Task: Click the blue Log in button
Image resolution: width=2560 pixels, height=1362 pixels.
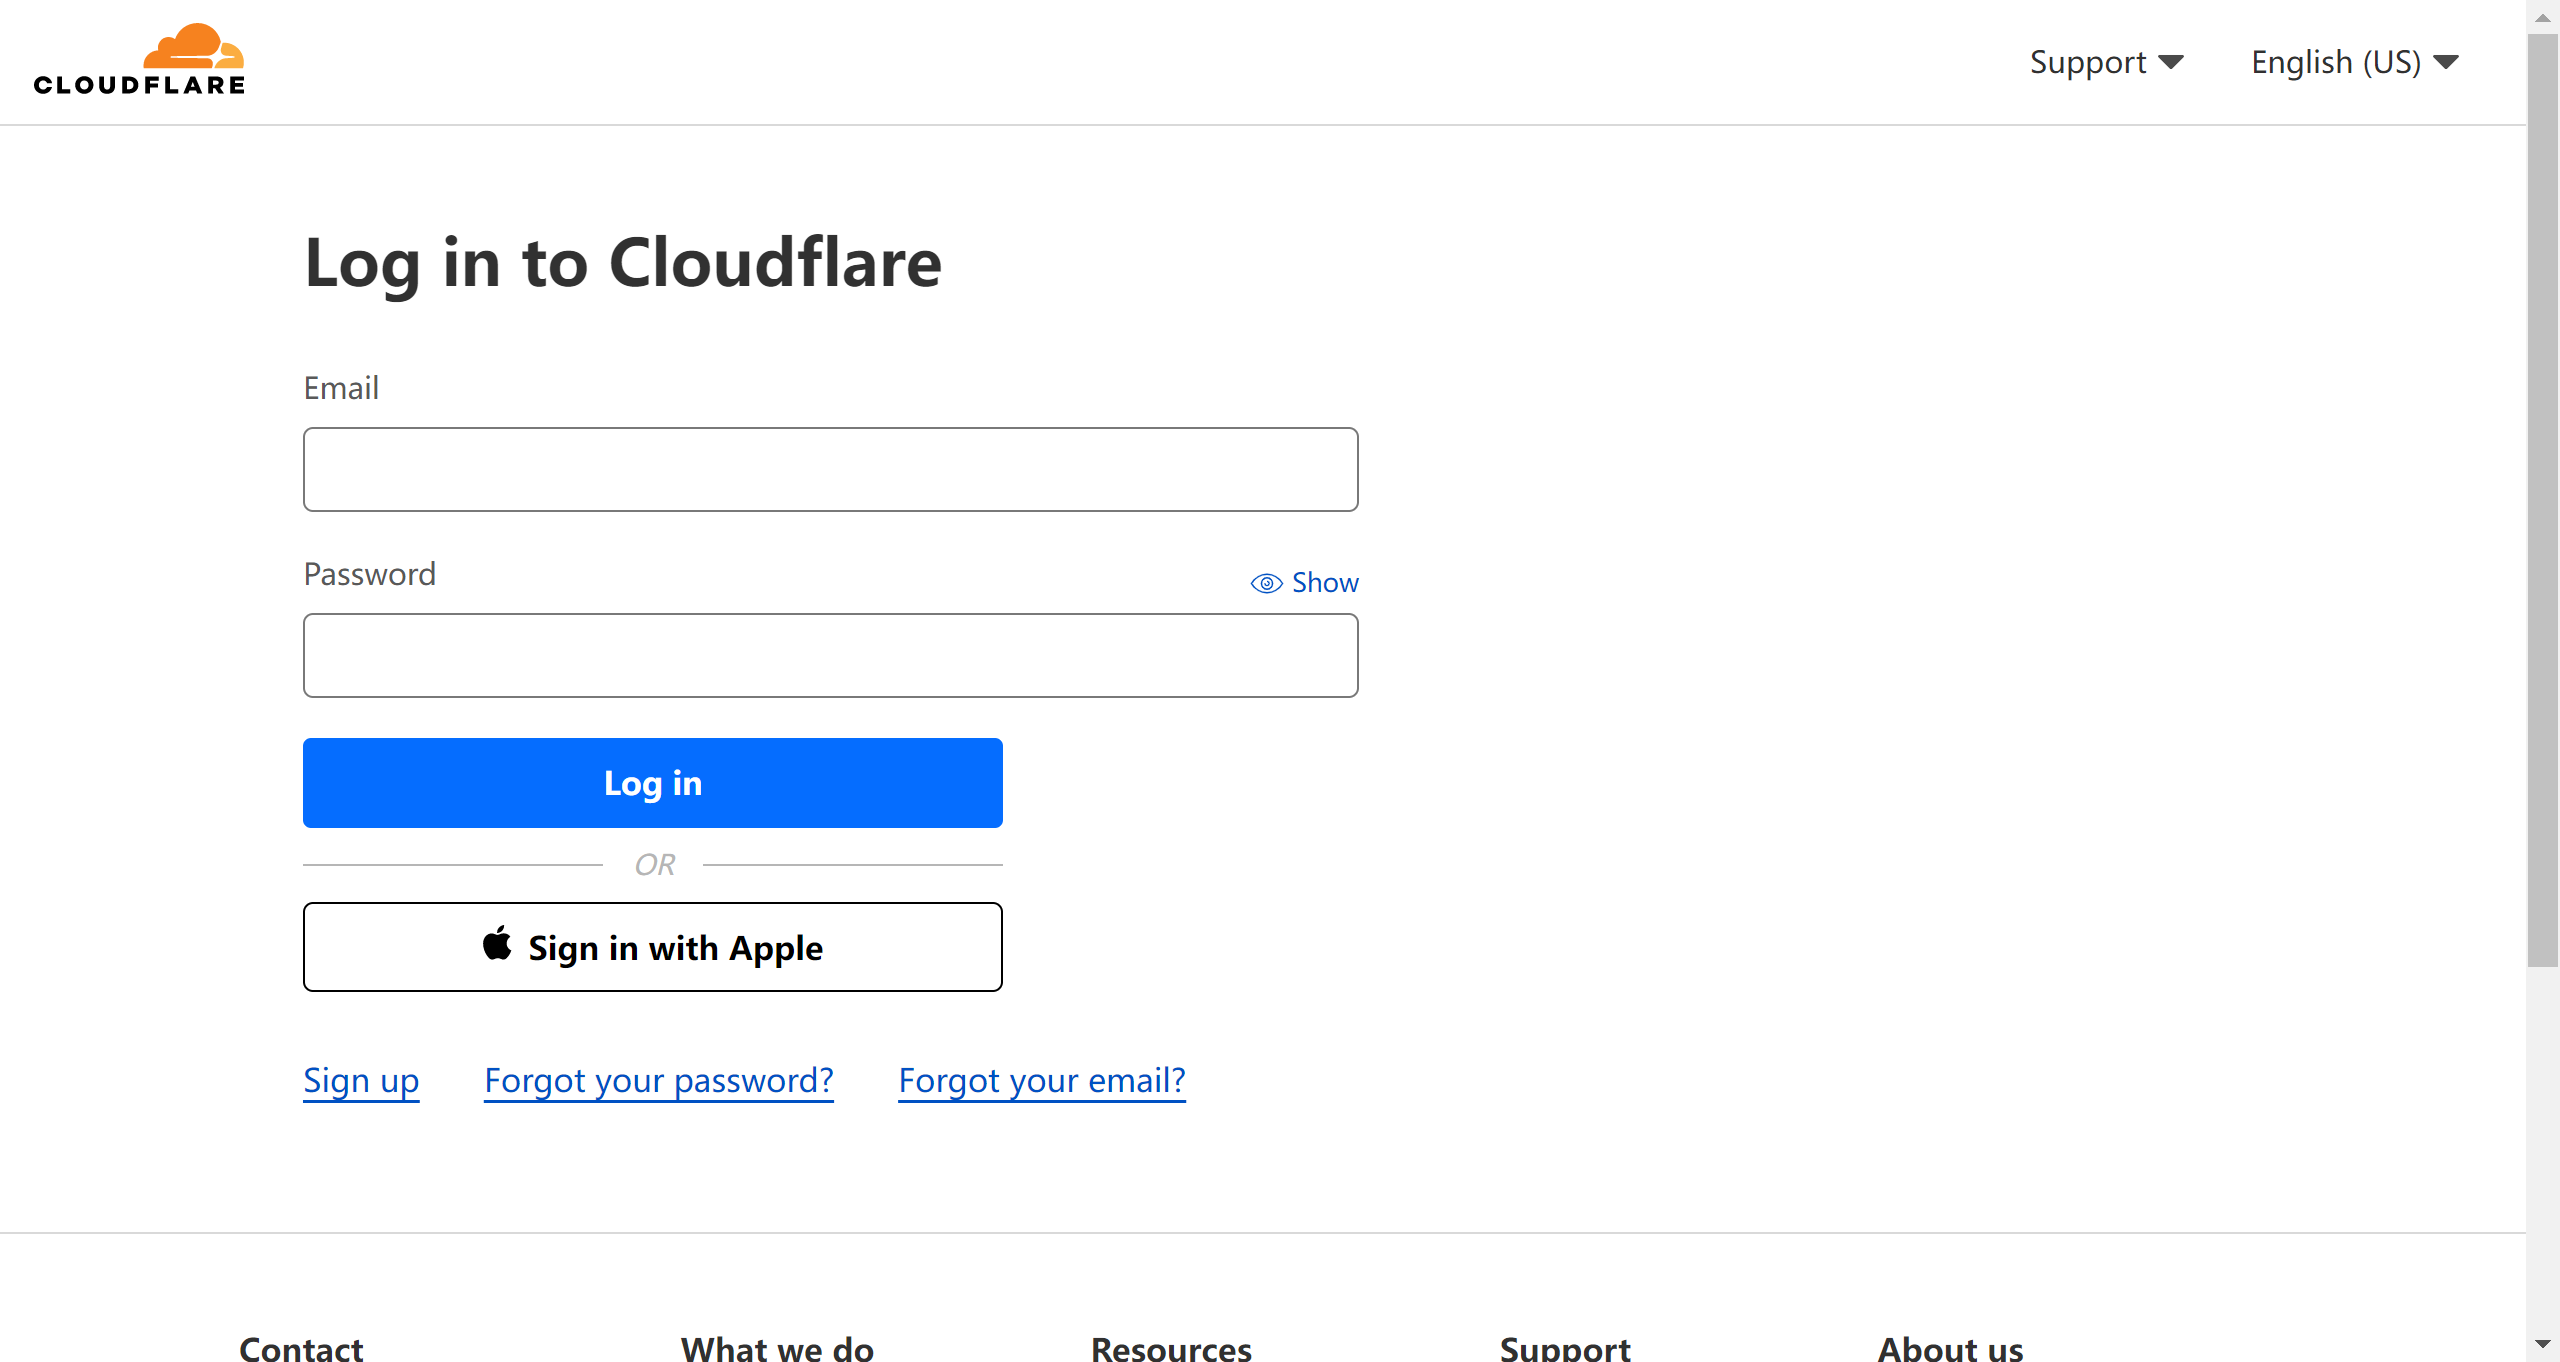Action: pos(652,783)
